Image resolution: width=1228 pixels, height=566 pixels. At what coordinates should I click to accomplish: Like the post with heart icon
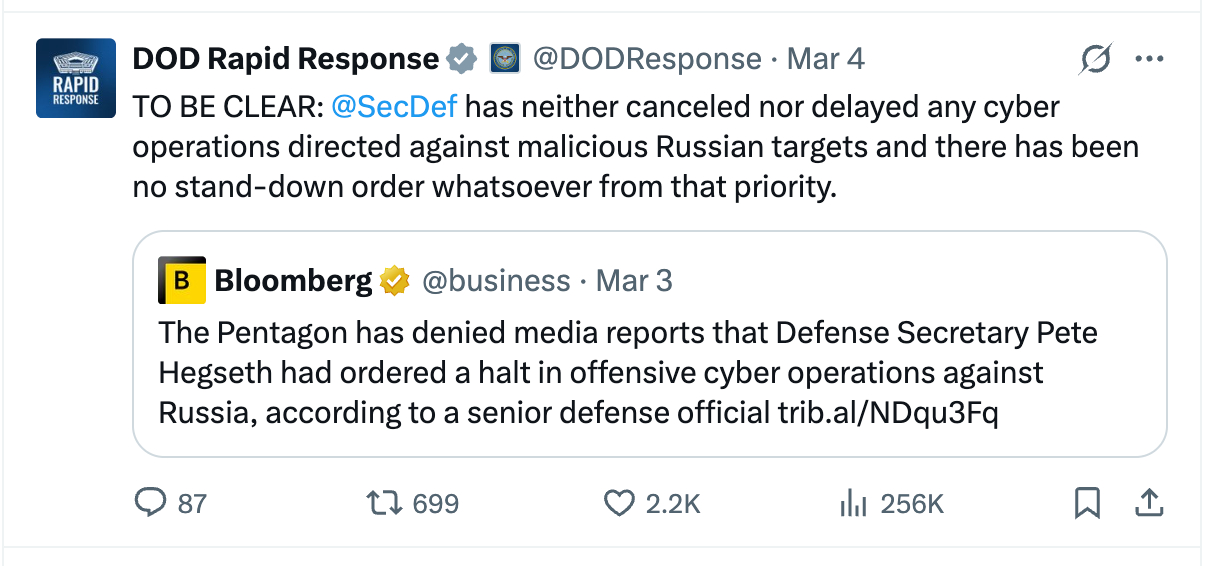[619, 502]
